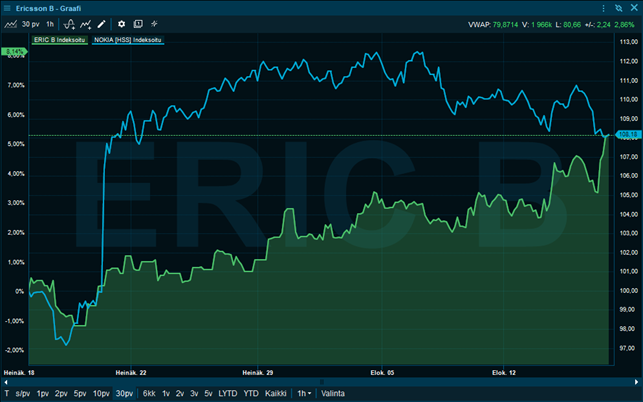Select the ERIC B Indeksoitu legend label
The image size is (643, 402).
[x=59, y=40]
